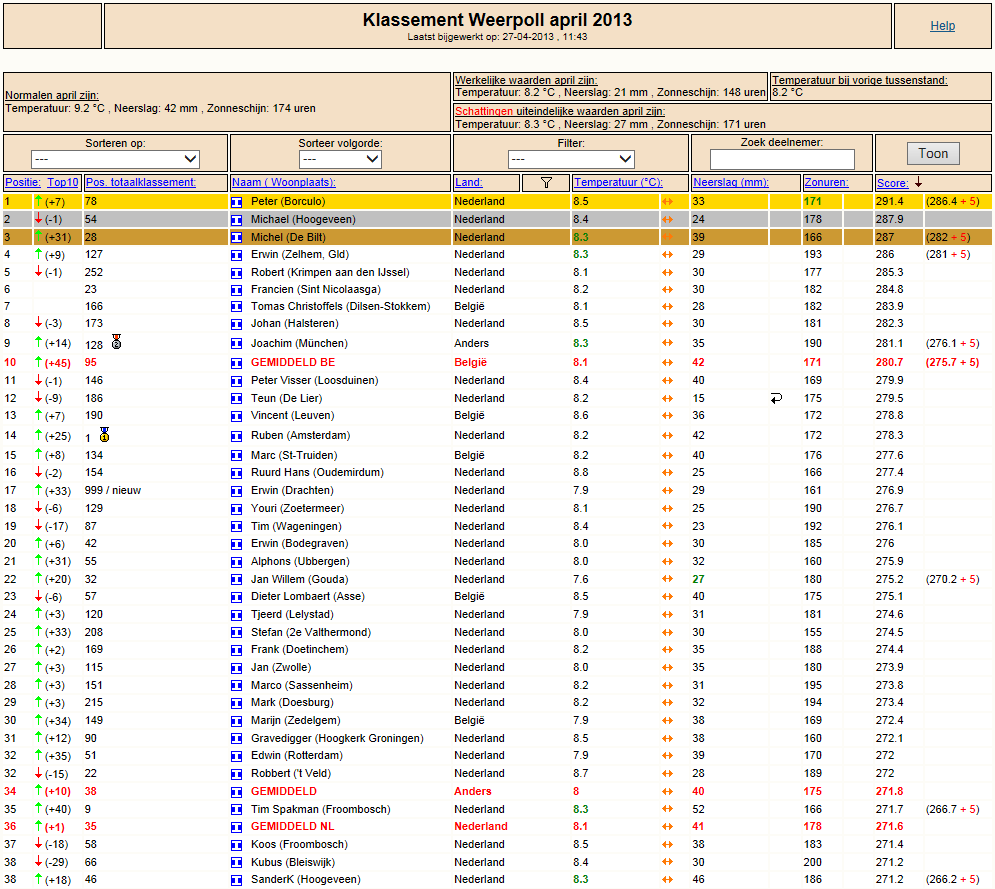Click the bronze medal icon in Joachim's row
The image size is (995, 889).
pyautogui.click(x=116, y=342)
